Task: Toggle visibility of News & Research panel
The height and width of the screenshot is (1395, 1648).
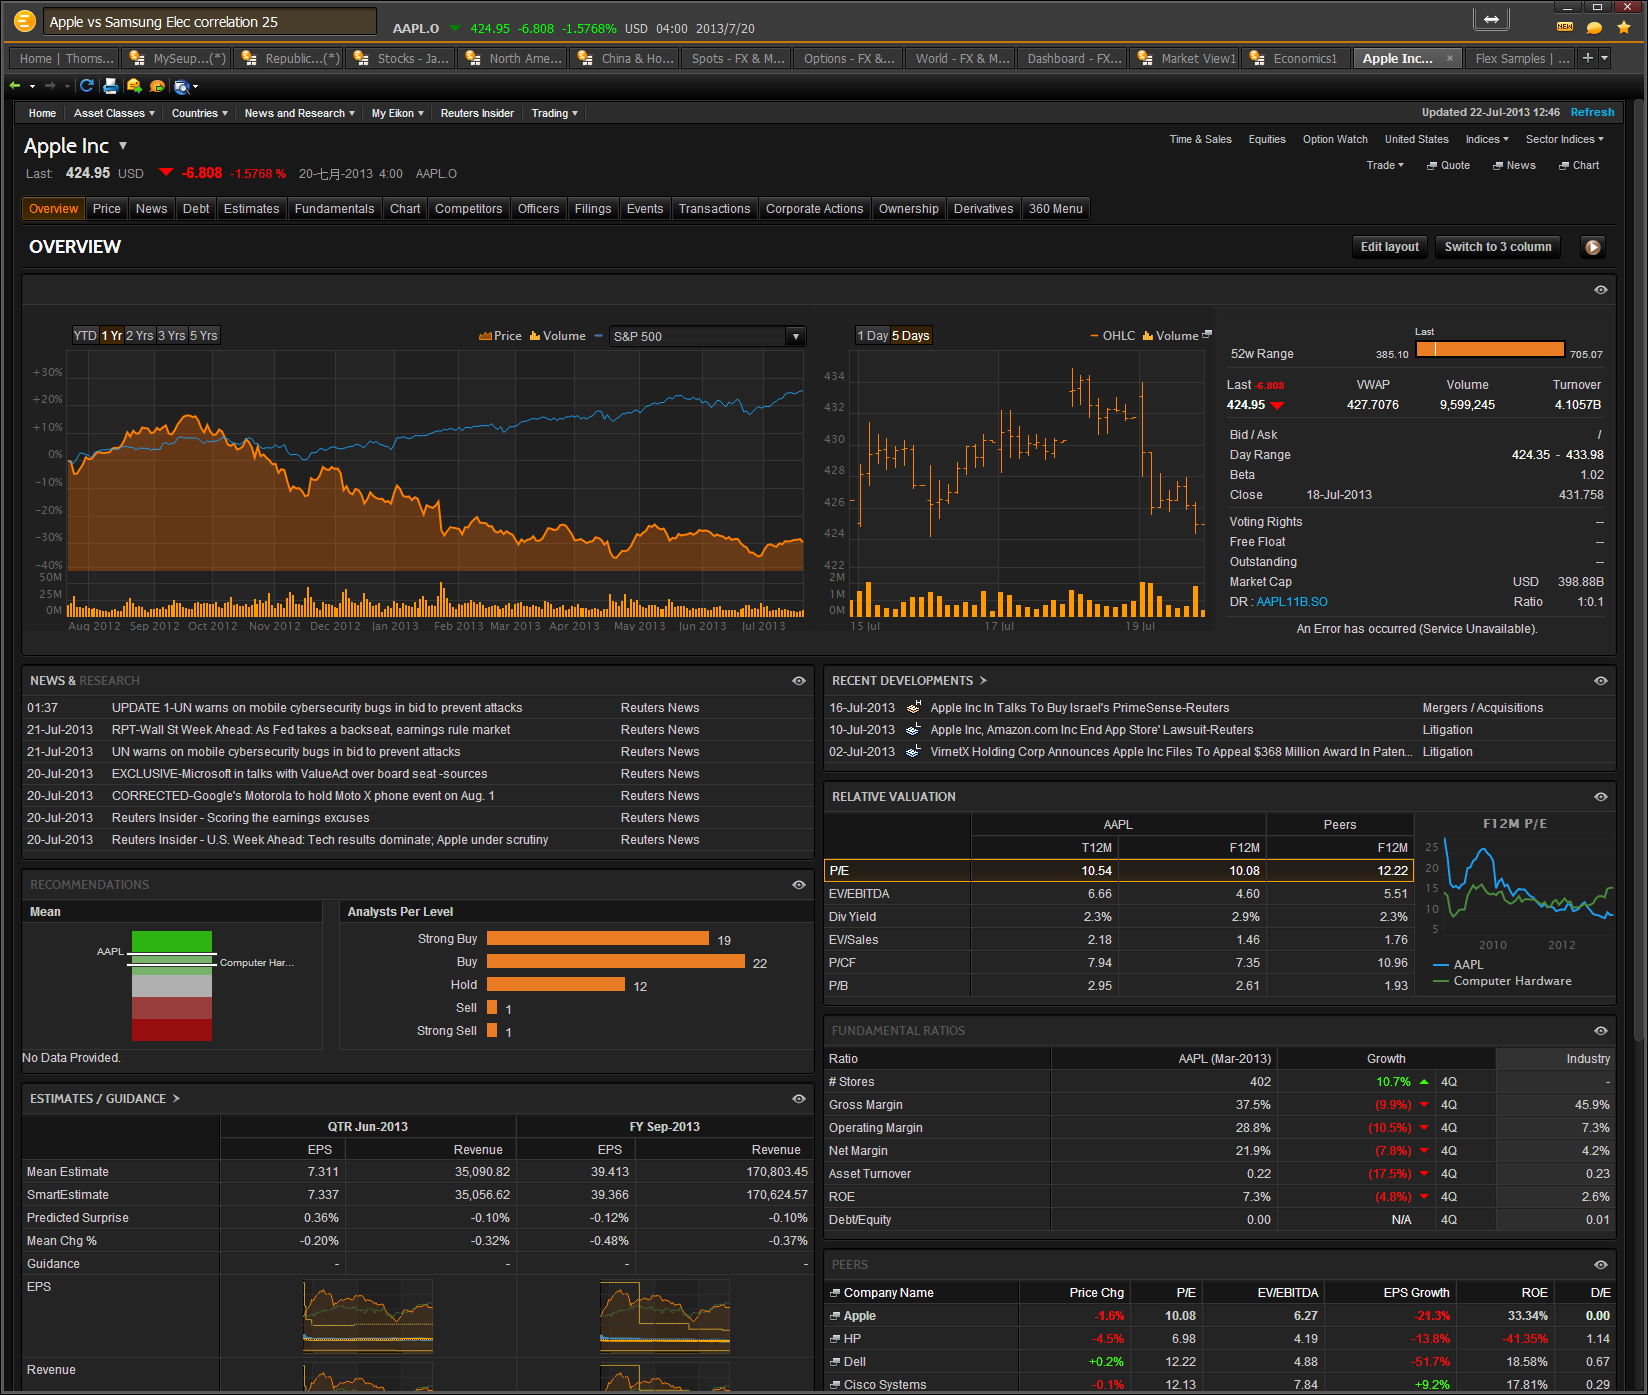Action: pos(799,681)
